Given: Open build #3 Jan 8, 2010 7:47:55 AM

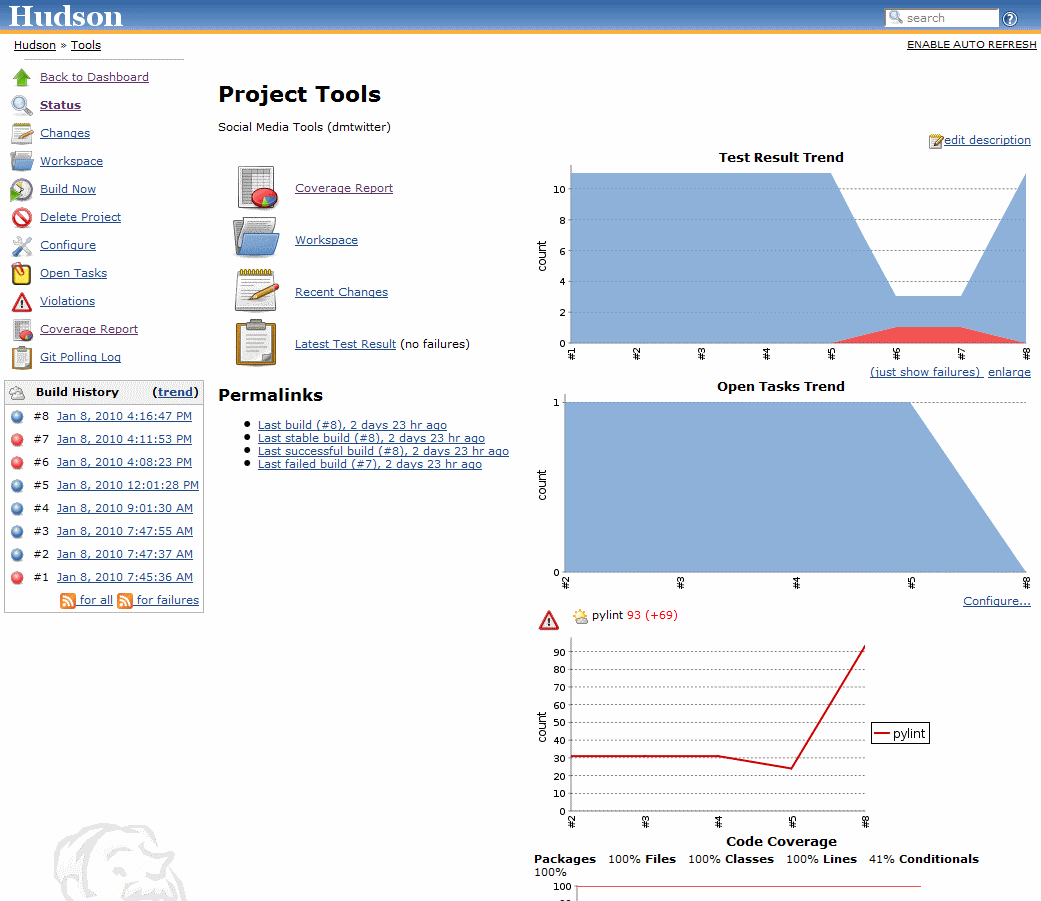Looking at the screenshot, I should [125, 531].
